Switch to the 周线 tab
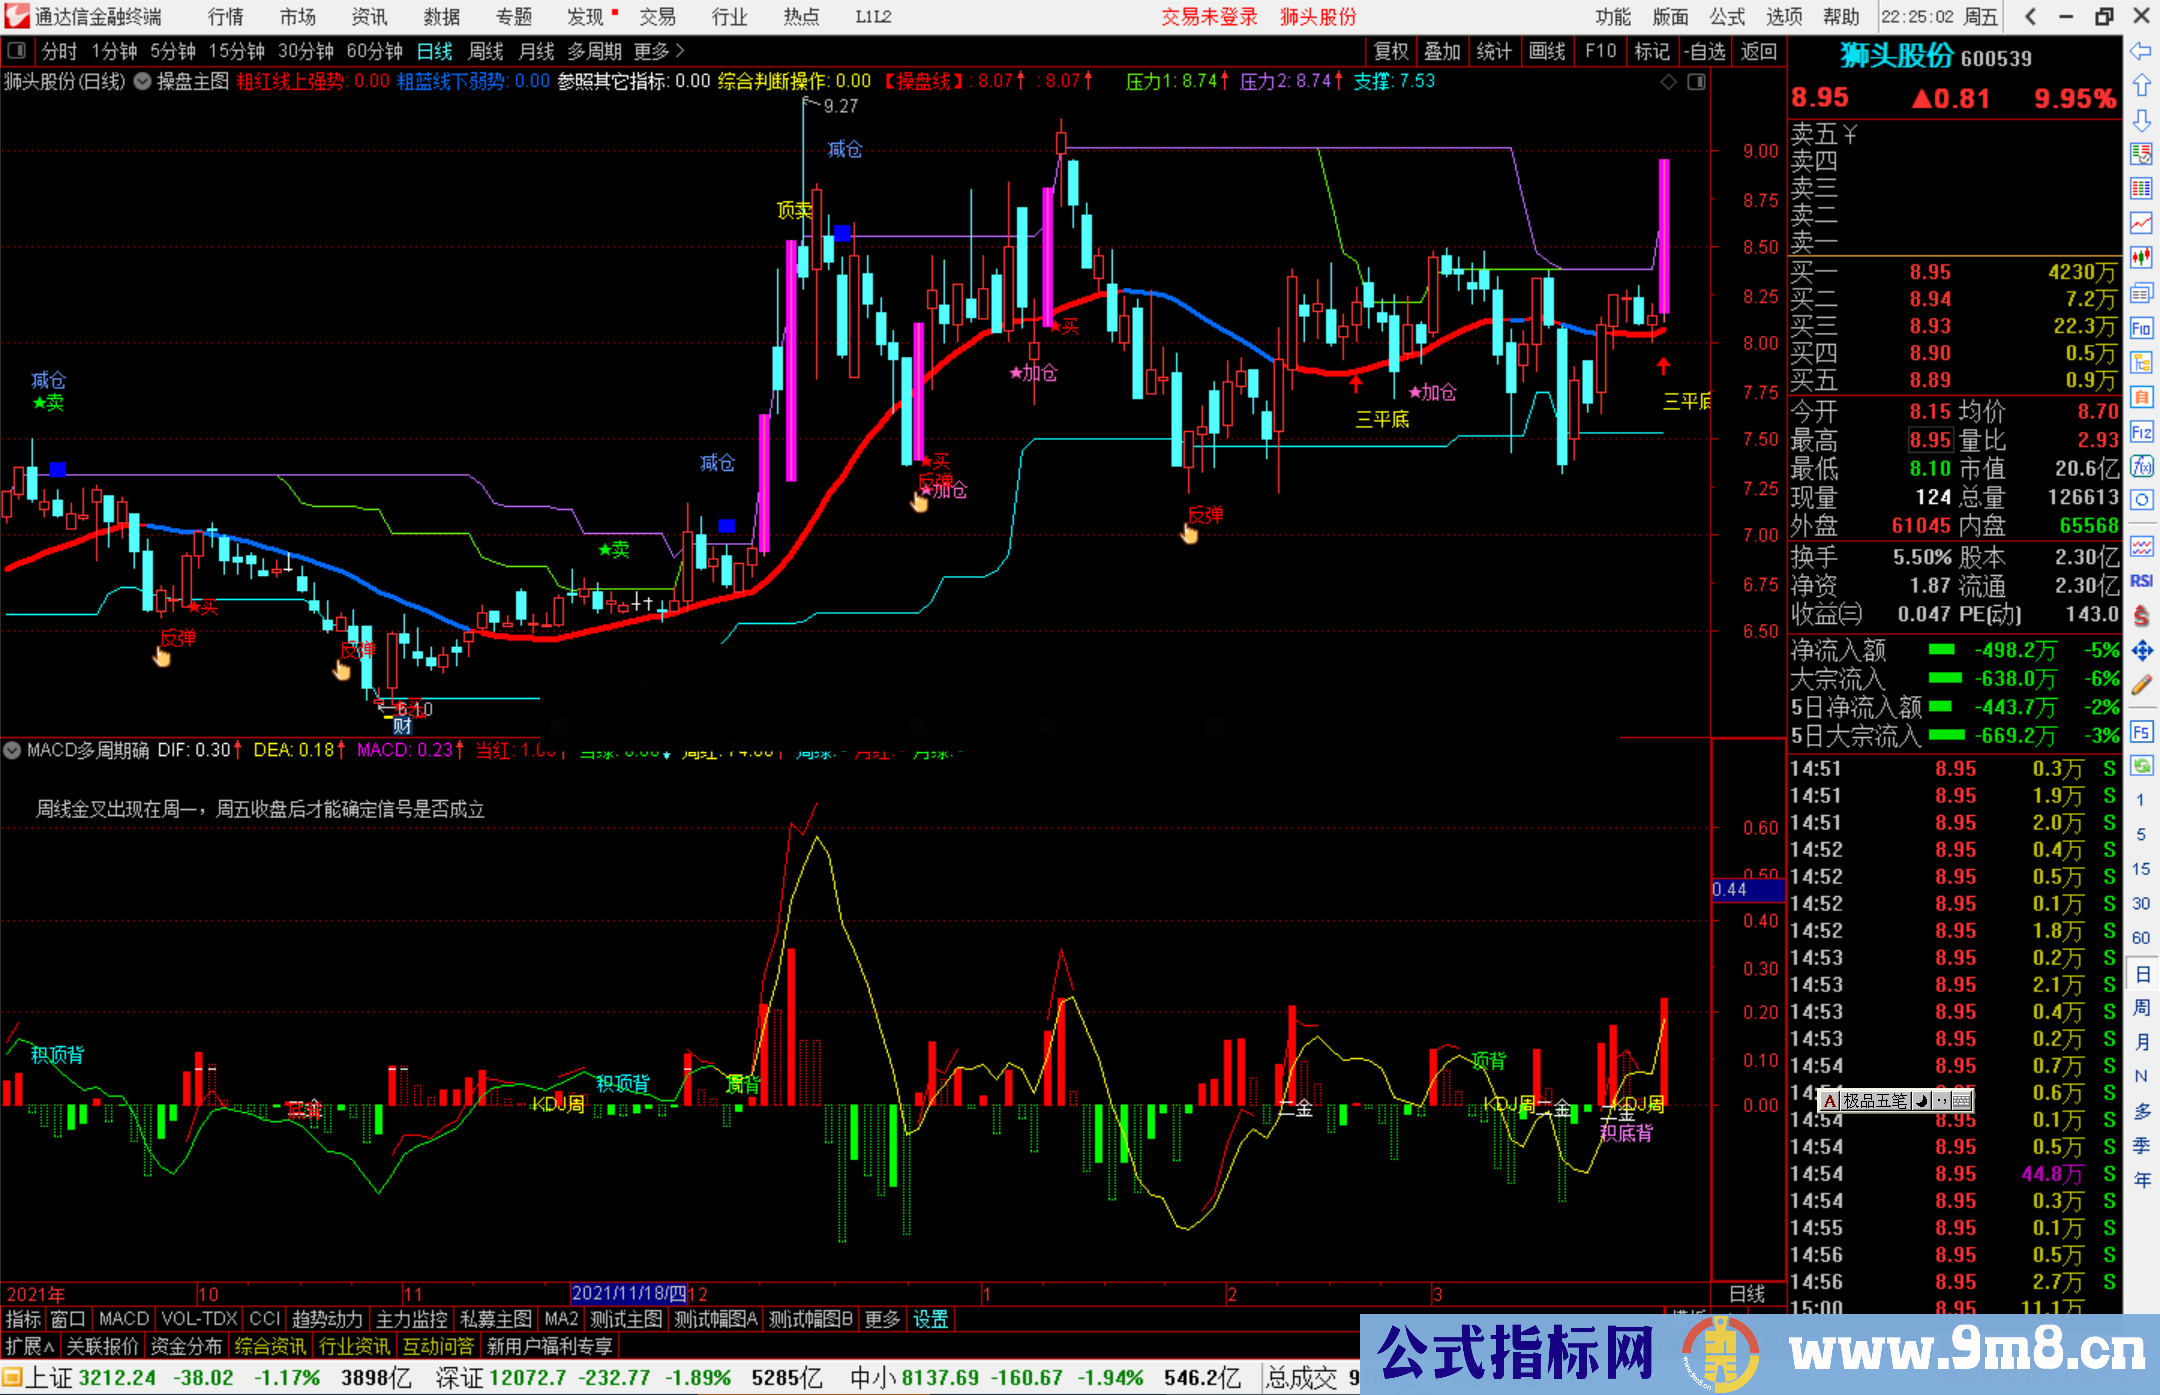Image resolution: width=2160 pixels, height=1395 pixels. click(x=487, y=51)
